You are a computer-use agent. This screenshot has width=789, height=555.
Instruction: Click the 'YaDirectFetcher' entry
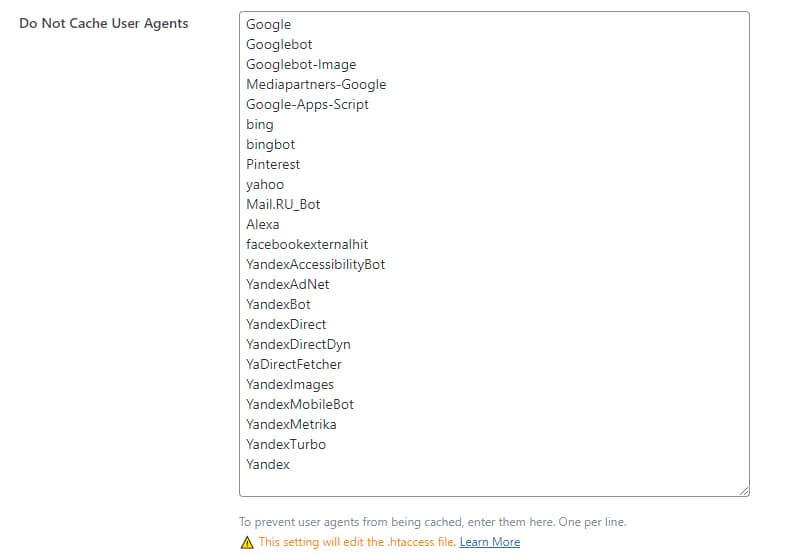pyautogui.click(x=294, y=364)
